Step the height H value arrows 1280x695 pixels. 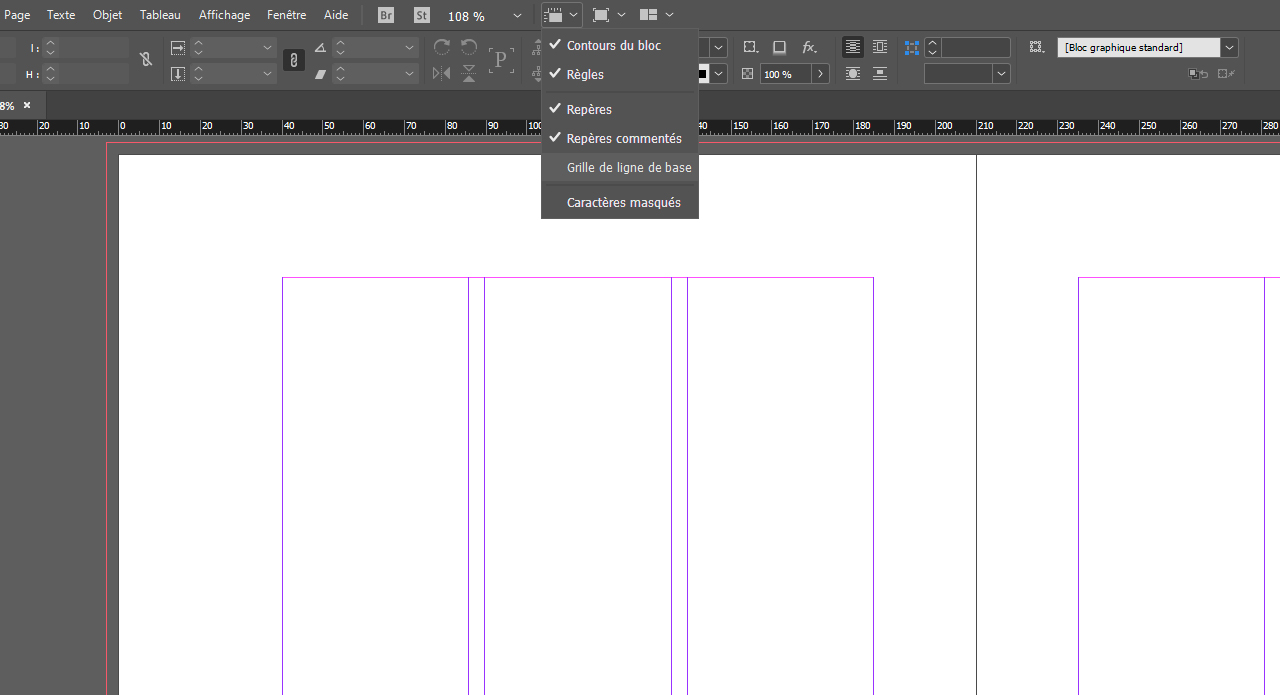tap(50, 73)
